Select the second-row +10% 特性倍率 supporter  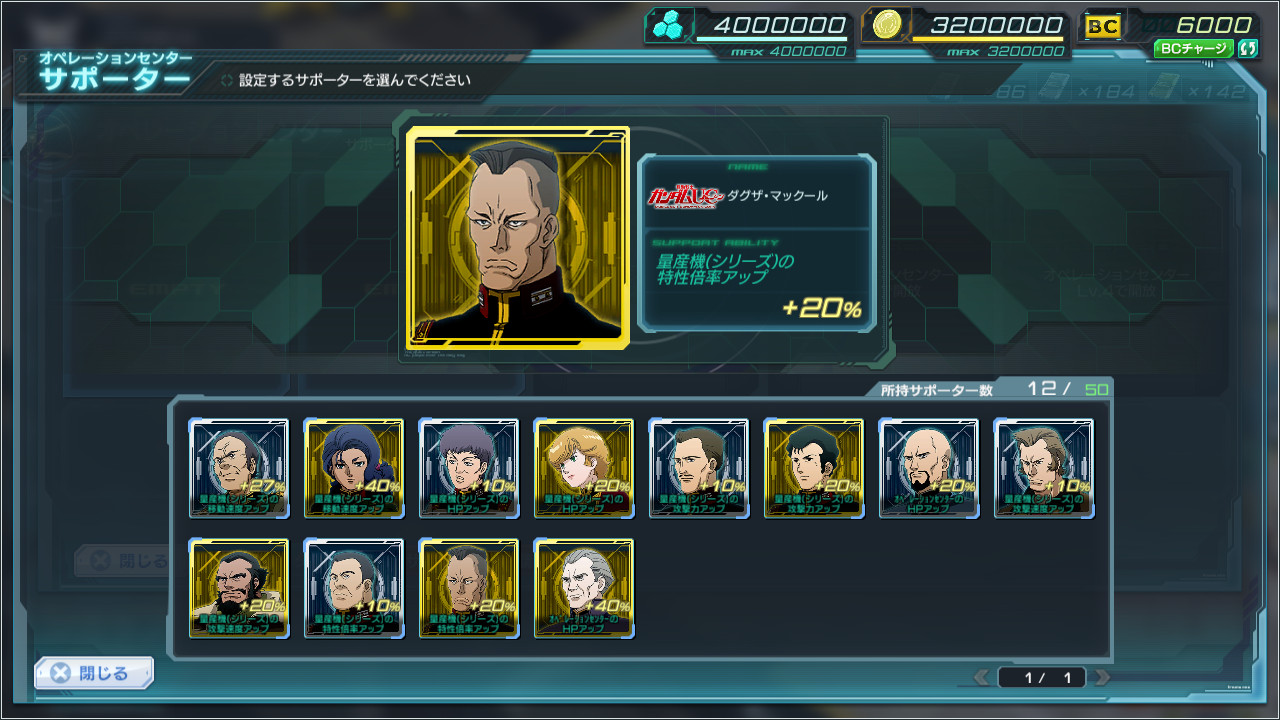[x=354, y=588]
